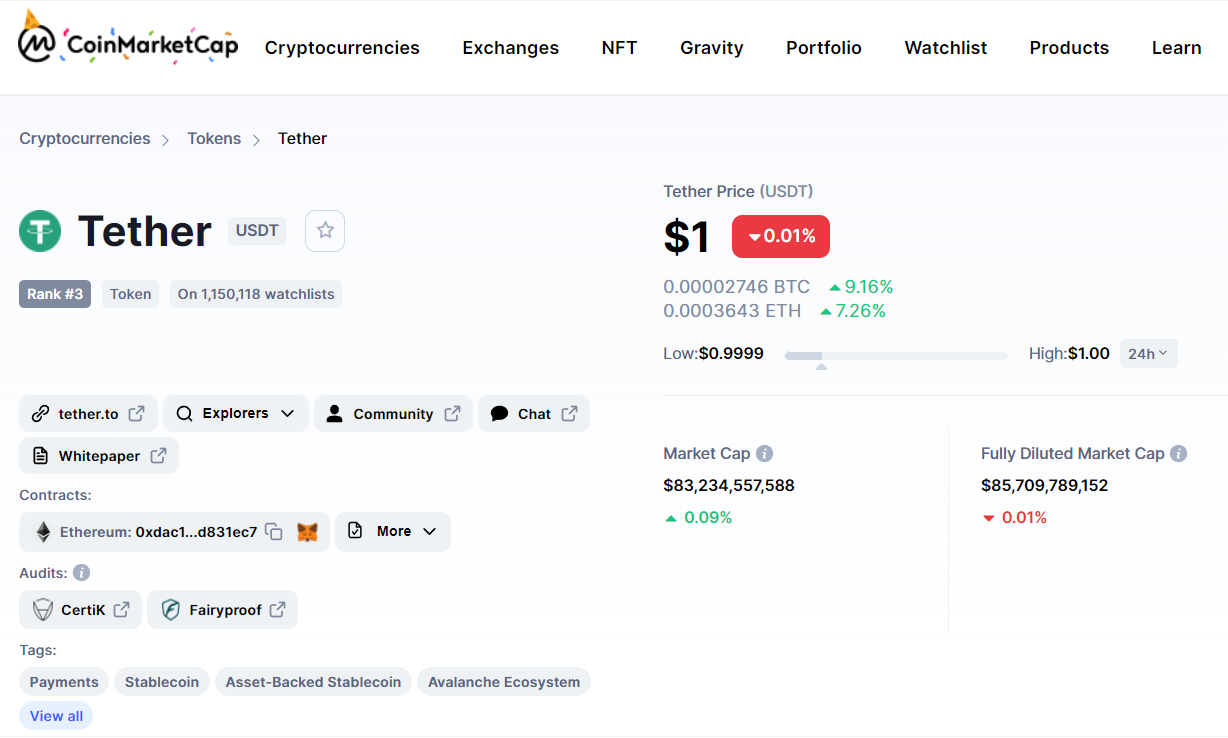This screenshot has height=738, width=1228.
Task: Click the green Tether coin logo
Action: 40,231
